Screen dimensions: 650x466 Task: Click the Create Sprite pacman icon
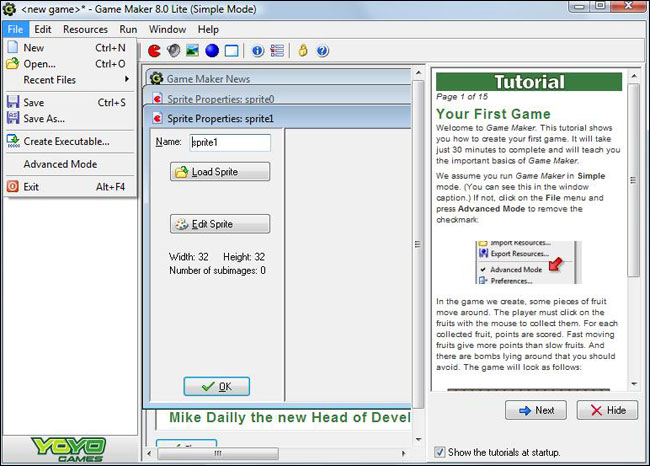[155, 50]
